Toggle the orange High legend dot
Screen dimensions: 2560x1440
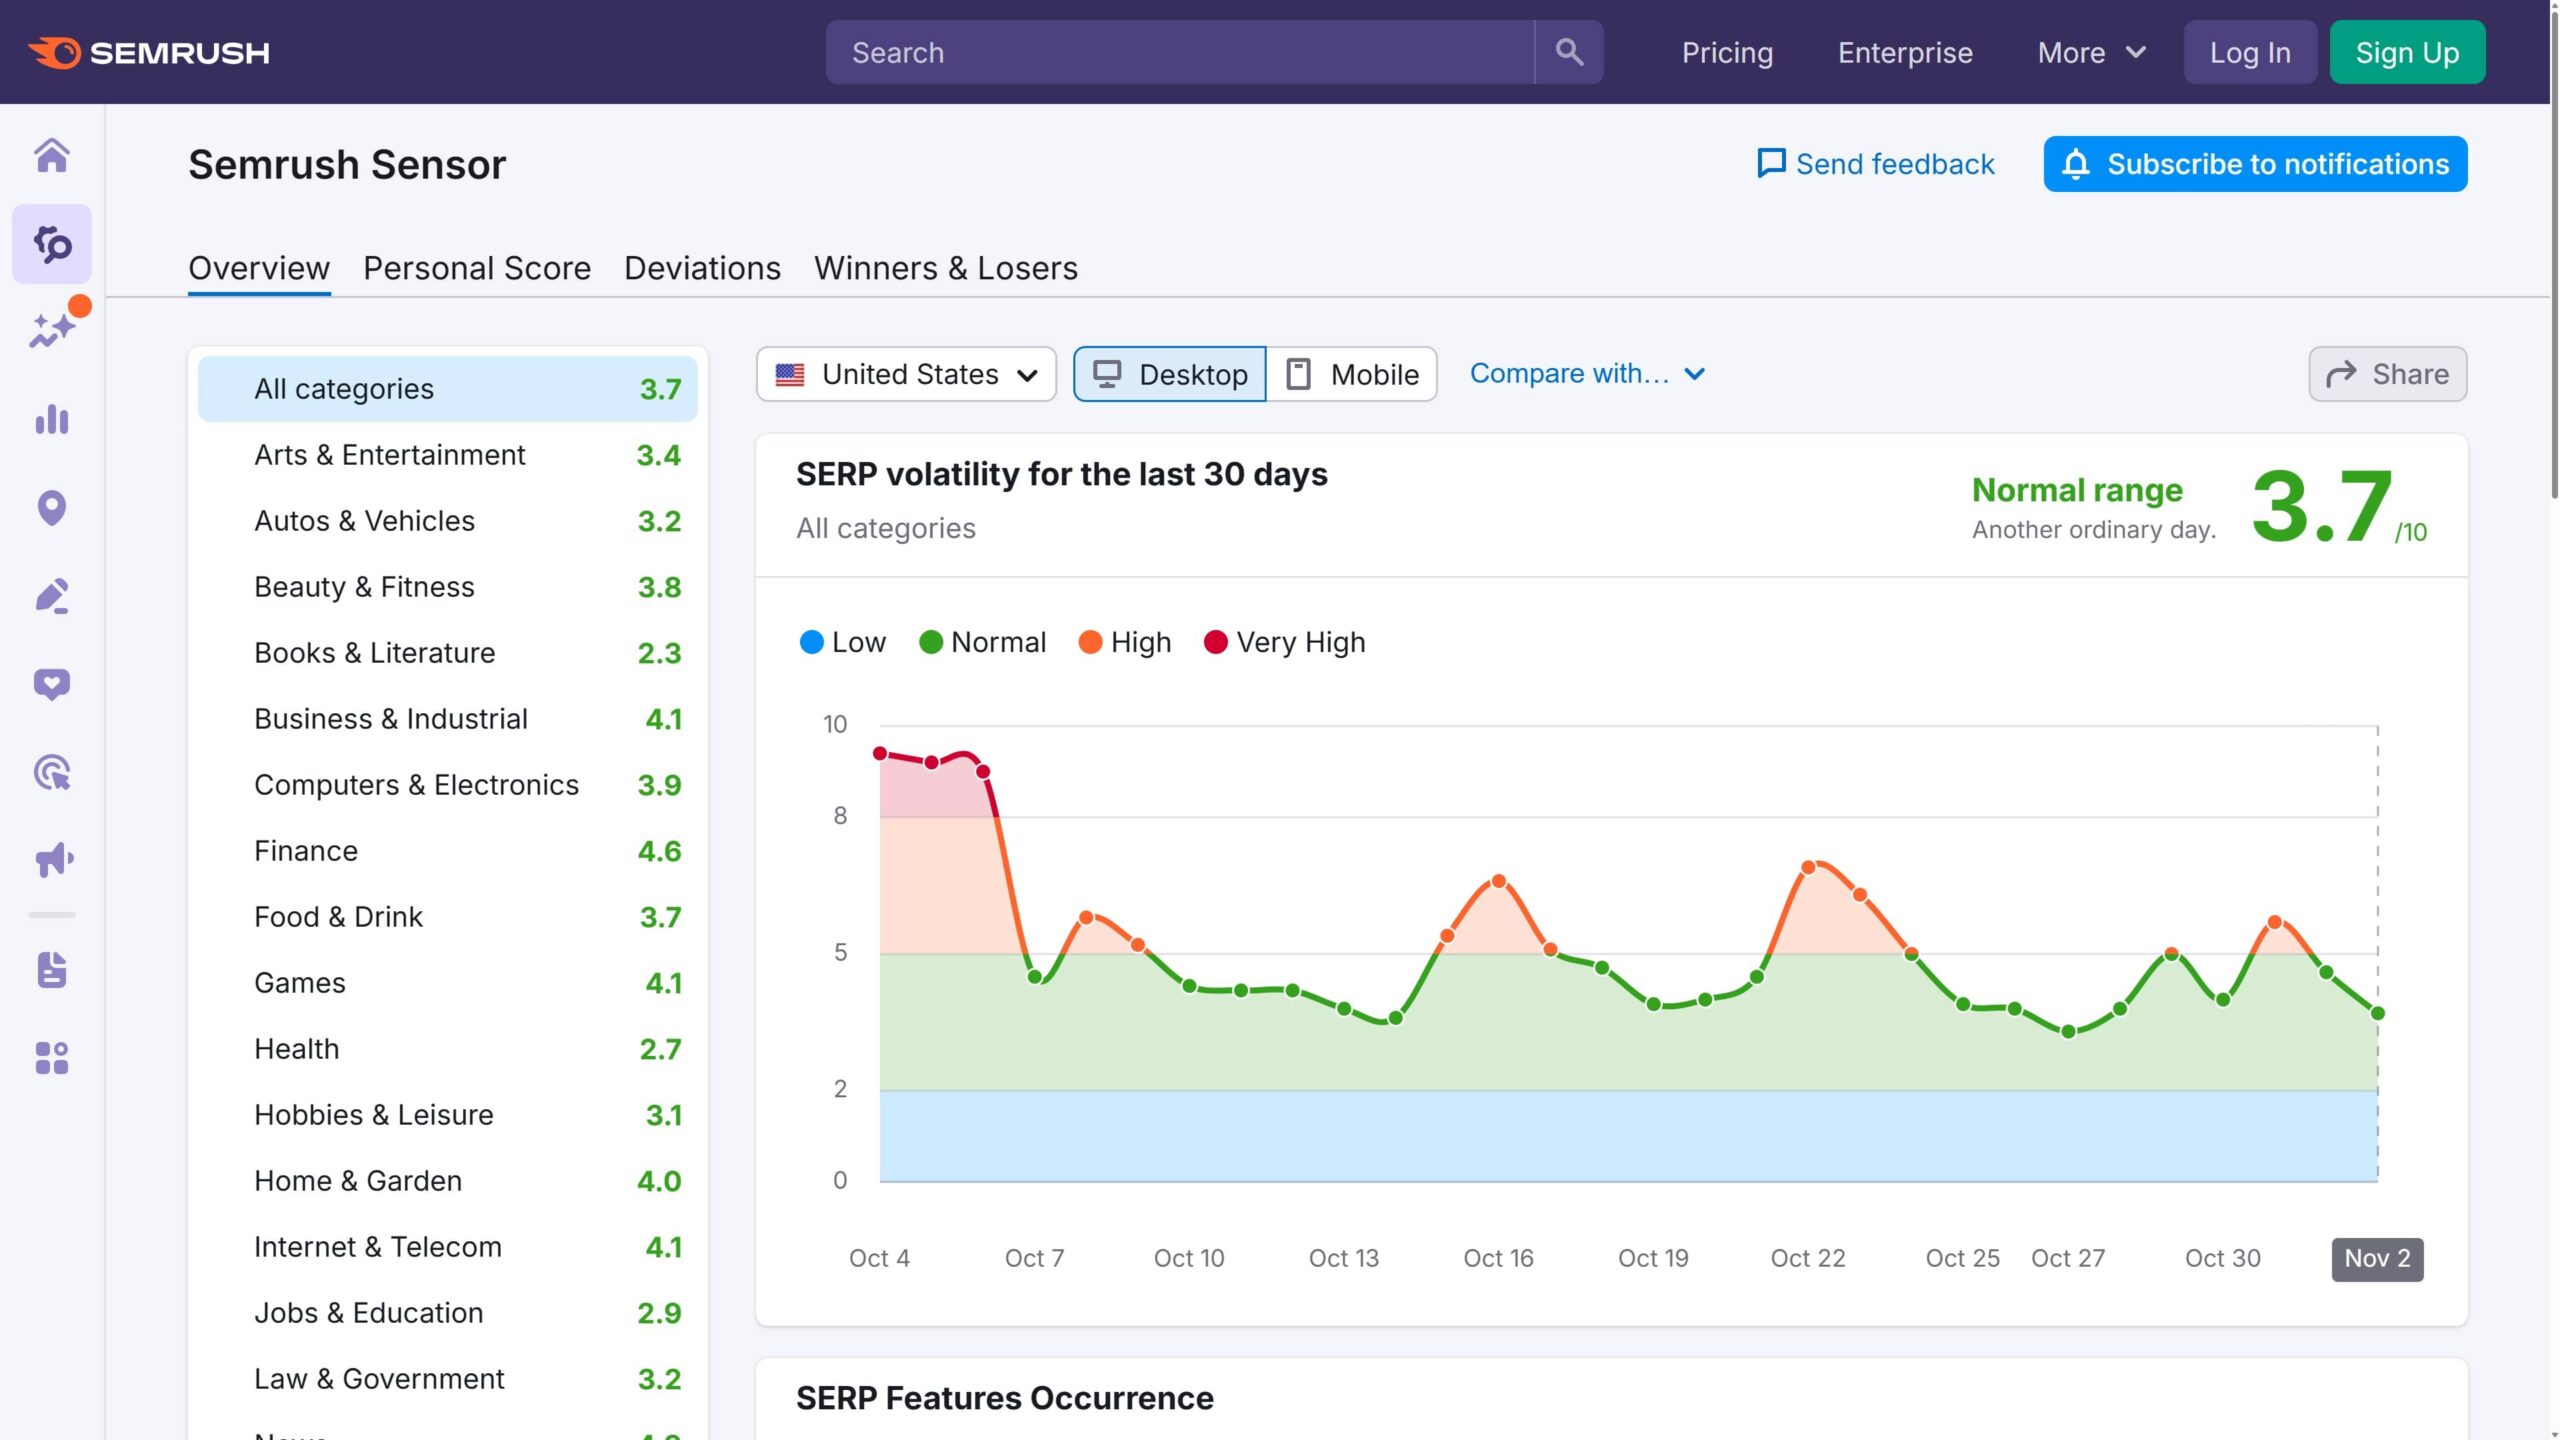pyautogui.click(x=1090, y=642)
